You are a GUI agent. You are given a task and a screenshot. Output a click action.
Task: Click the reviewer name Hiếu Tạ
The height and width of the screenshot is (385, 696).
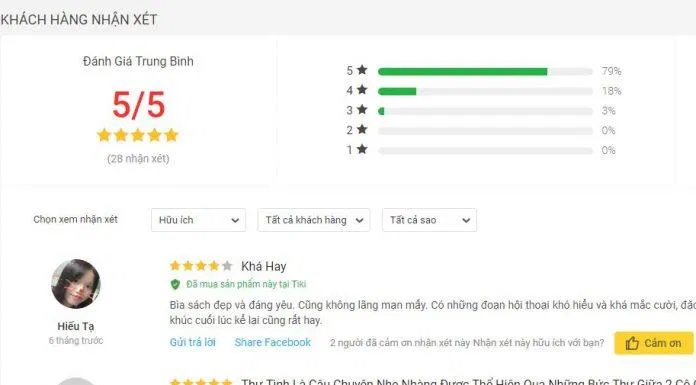point(76,326)
